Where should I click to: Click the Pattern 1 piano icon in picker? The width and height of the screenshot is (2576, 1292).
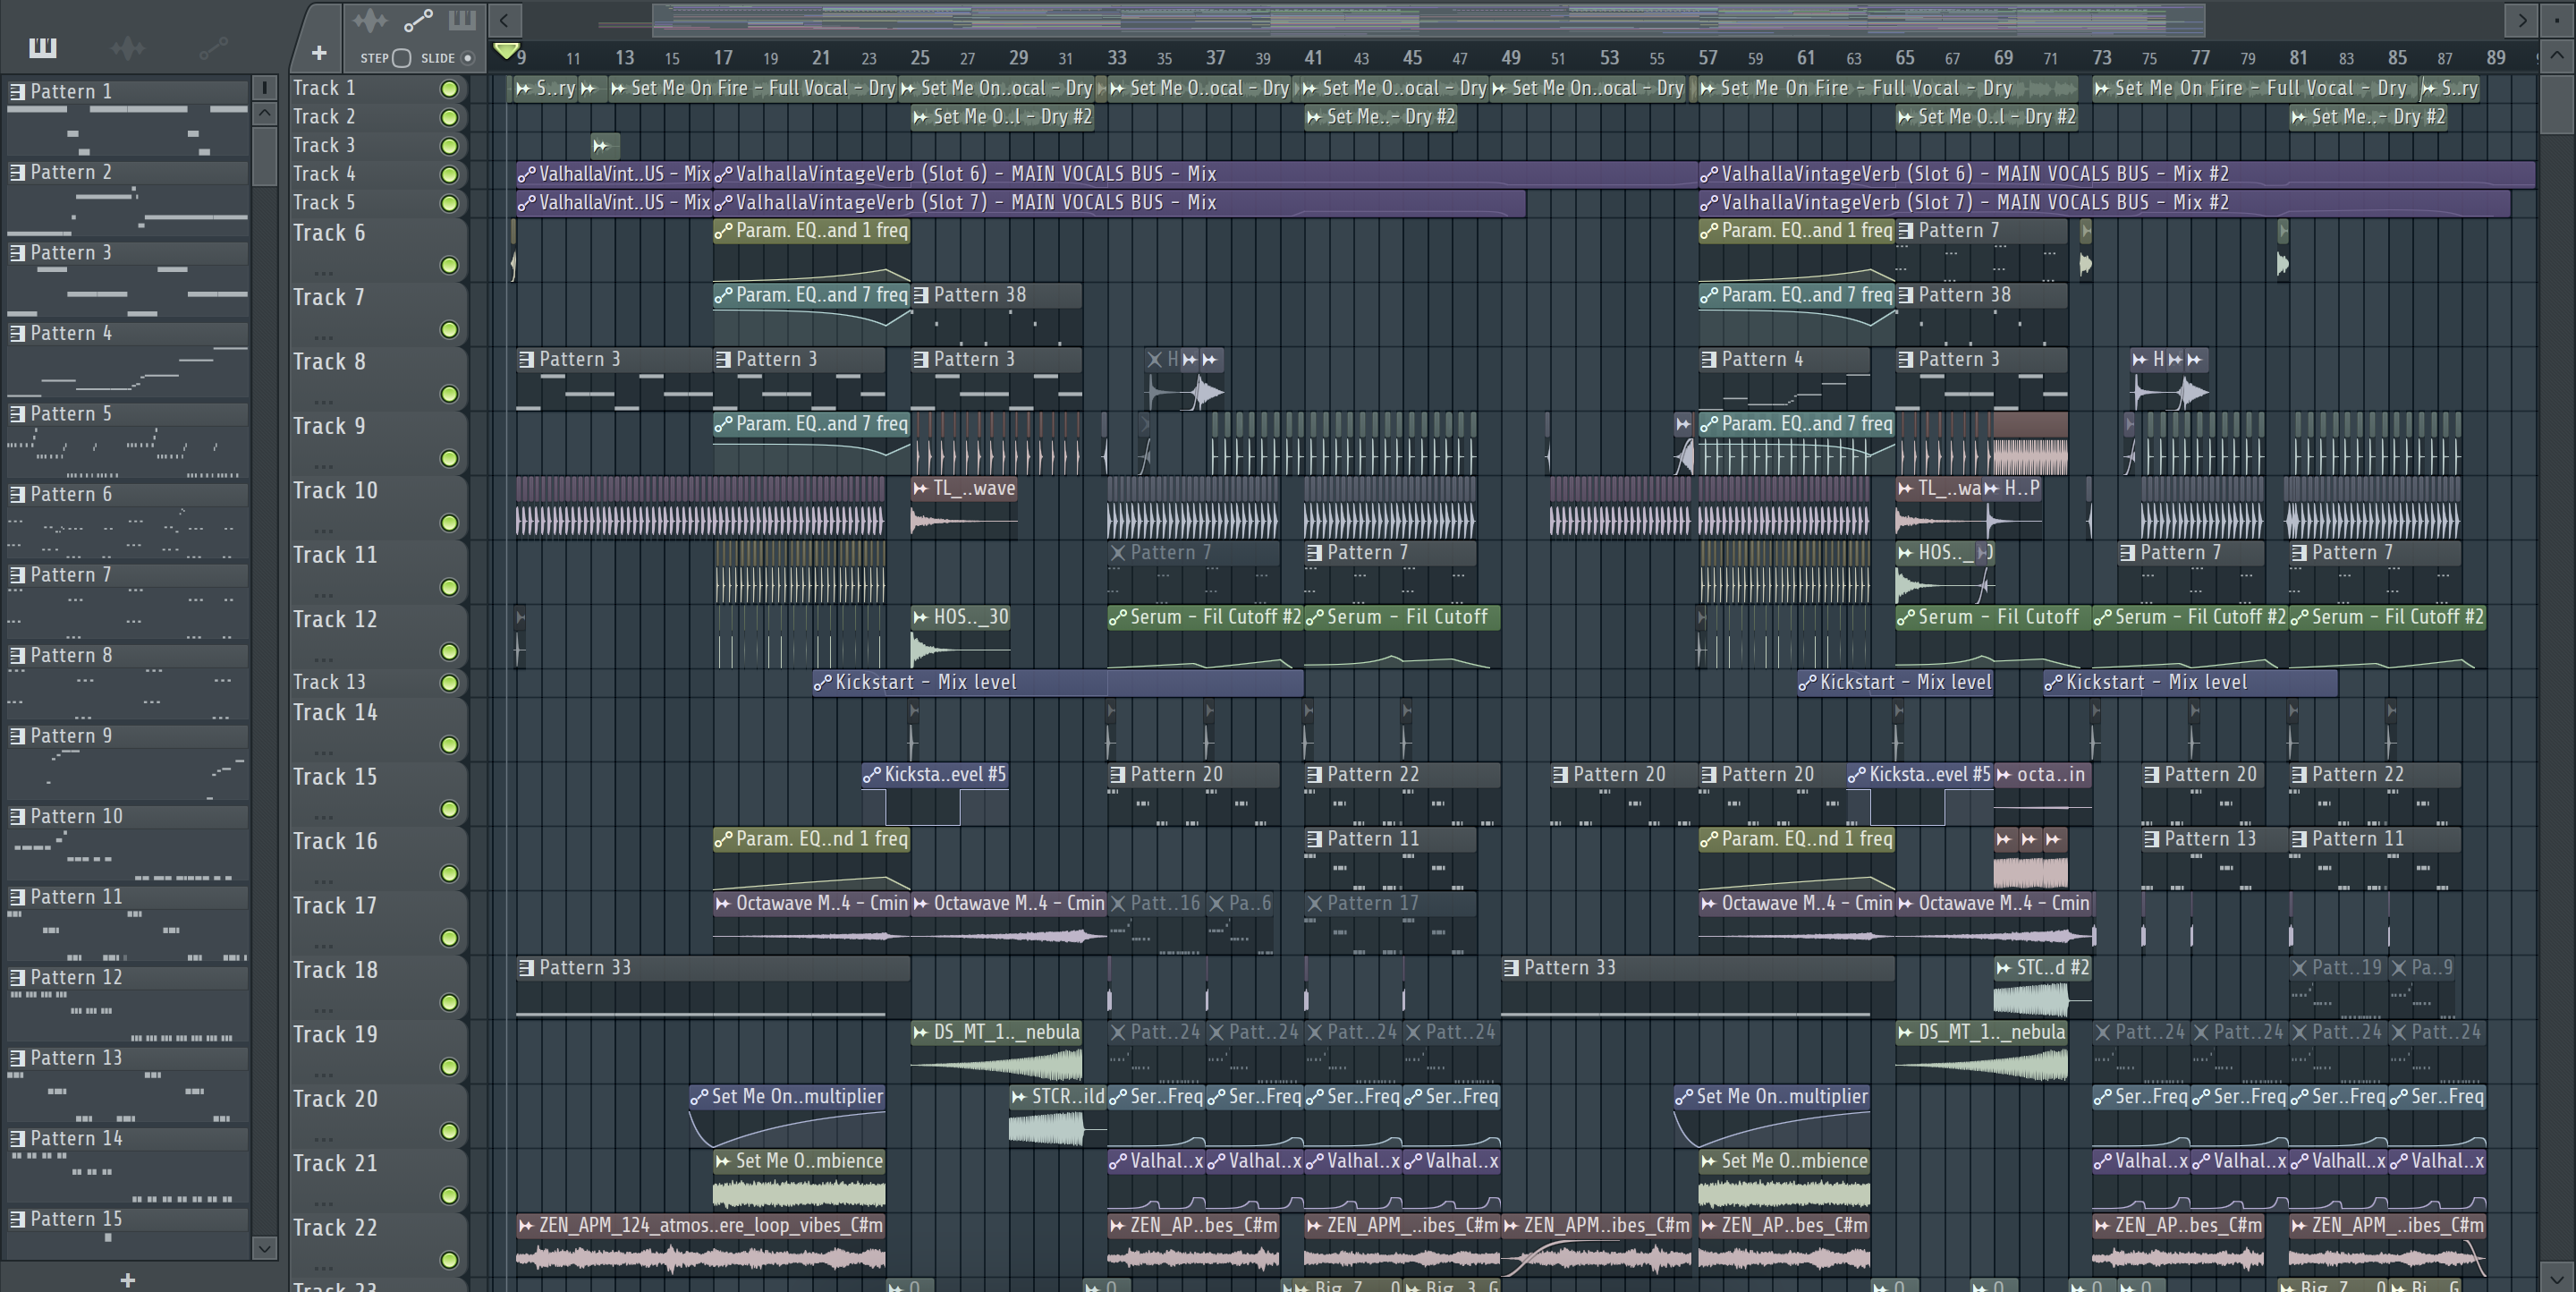pos(17,91)
